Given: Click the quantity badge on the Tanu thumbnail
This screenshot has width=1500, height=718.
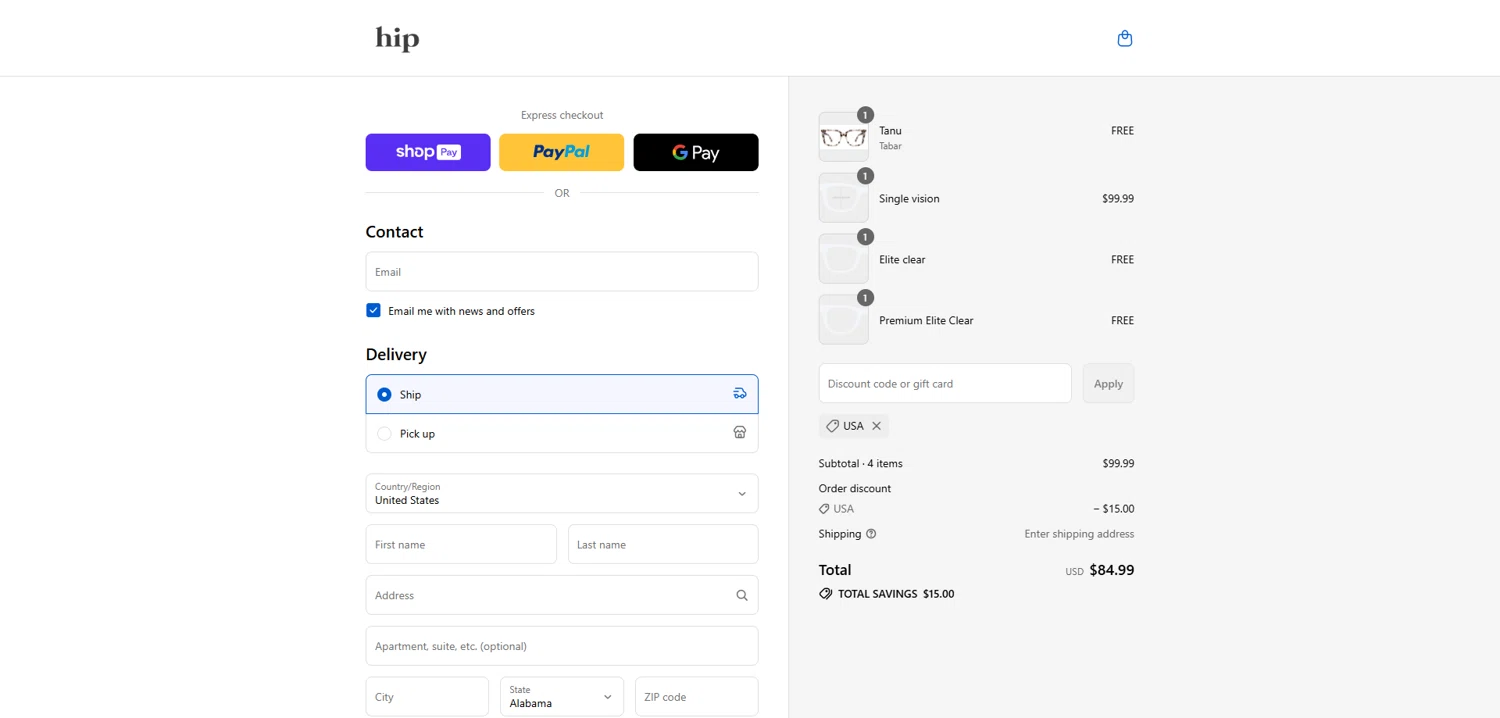Looking at the screenshot, I should click(x=865, y=115).
